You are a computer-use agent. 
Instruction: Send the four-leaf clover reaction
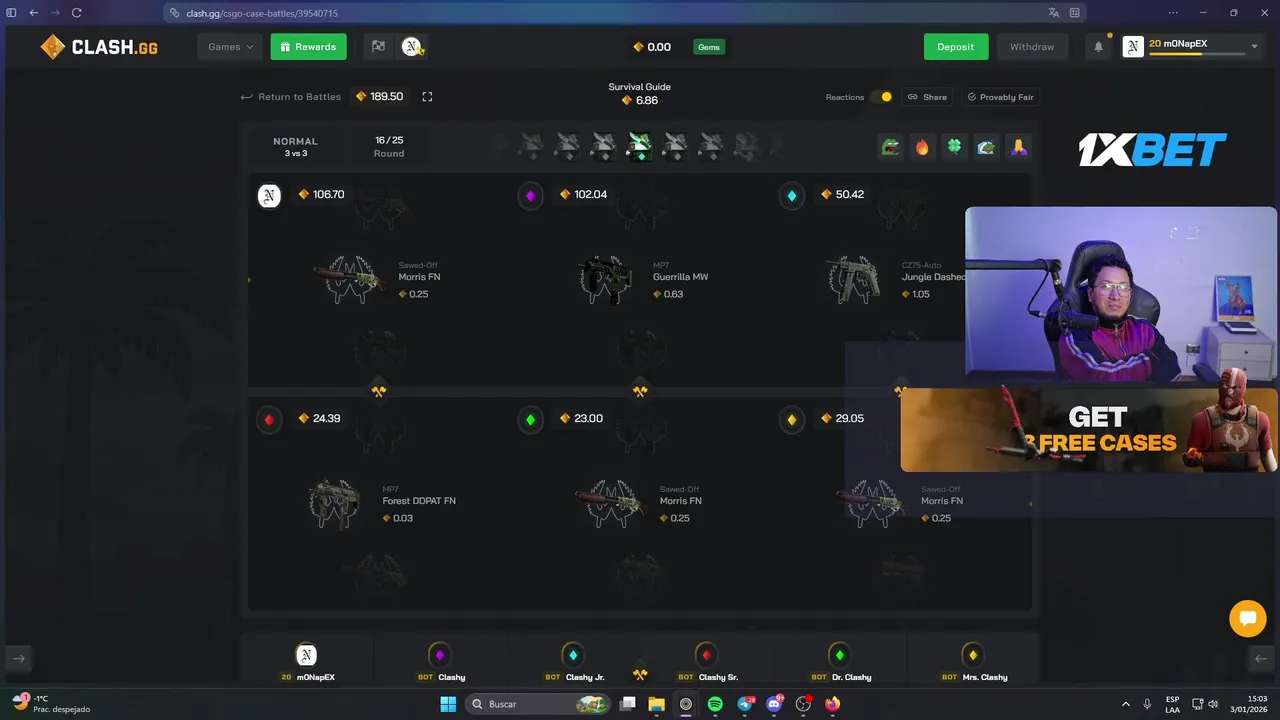(954, 147)
